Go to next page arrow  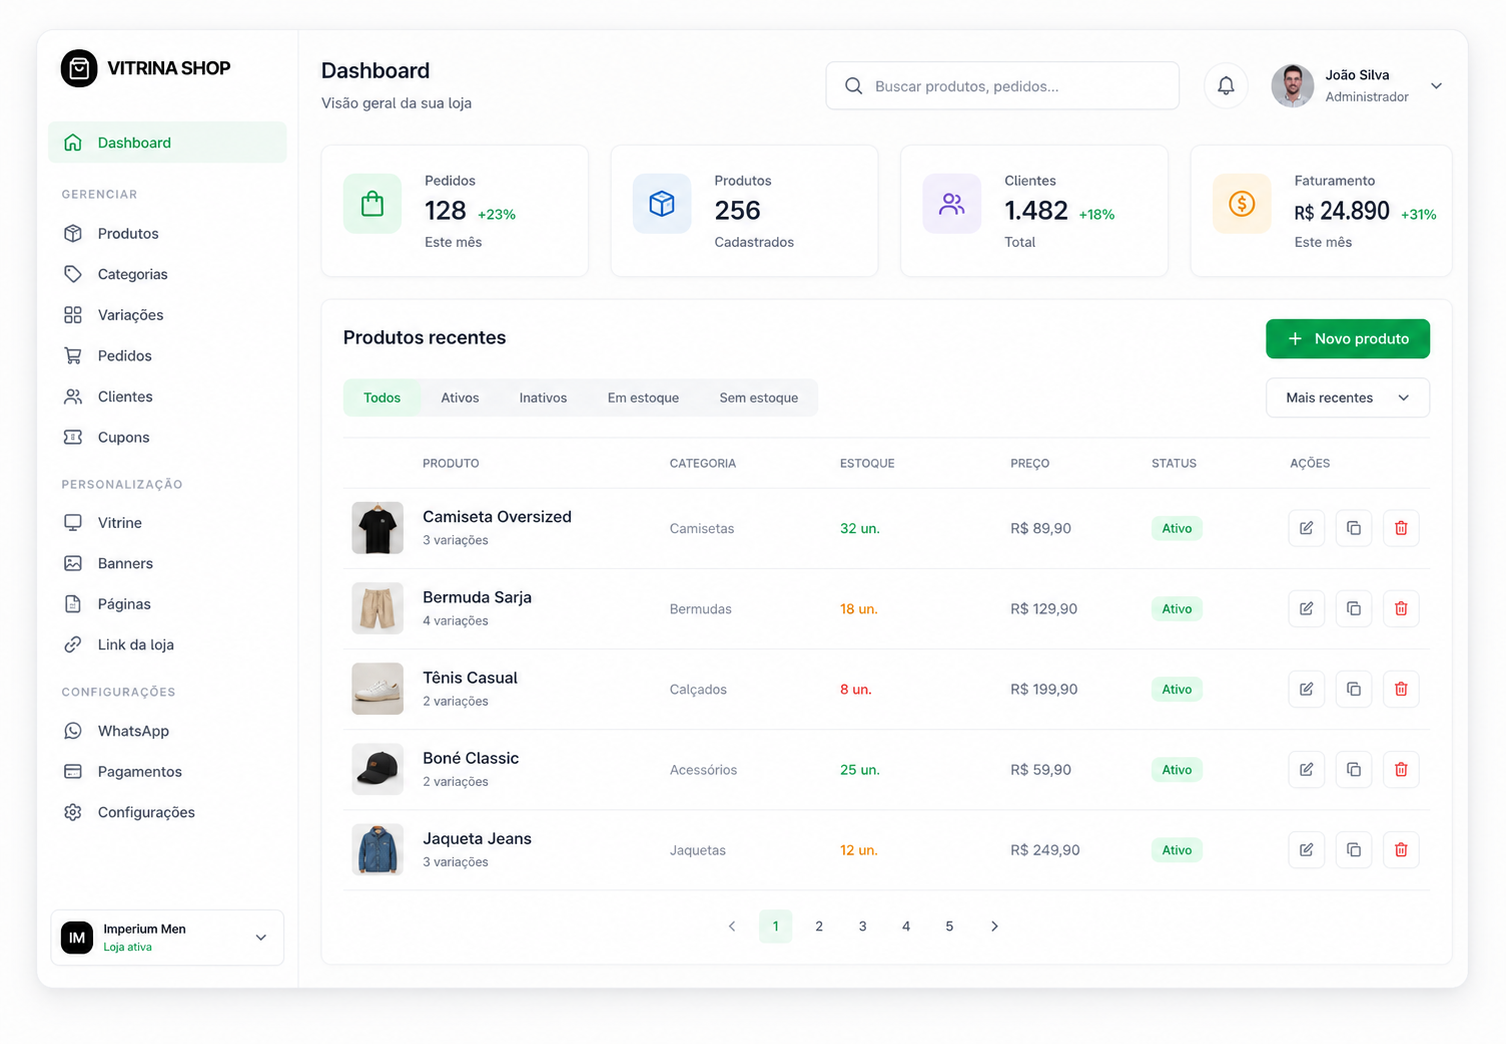pyautogui.click(x=994, y=926)
